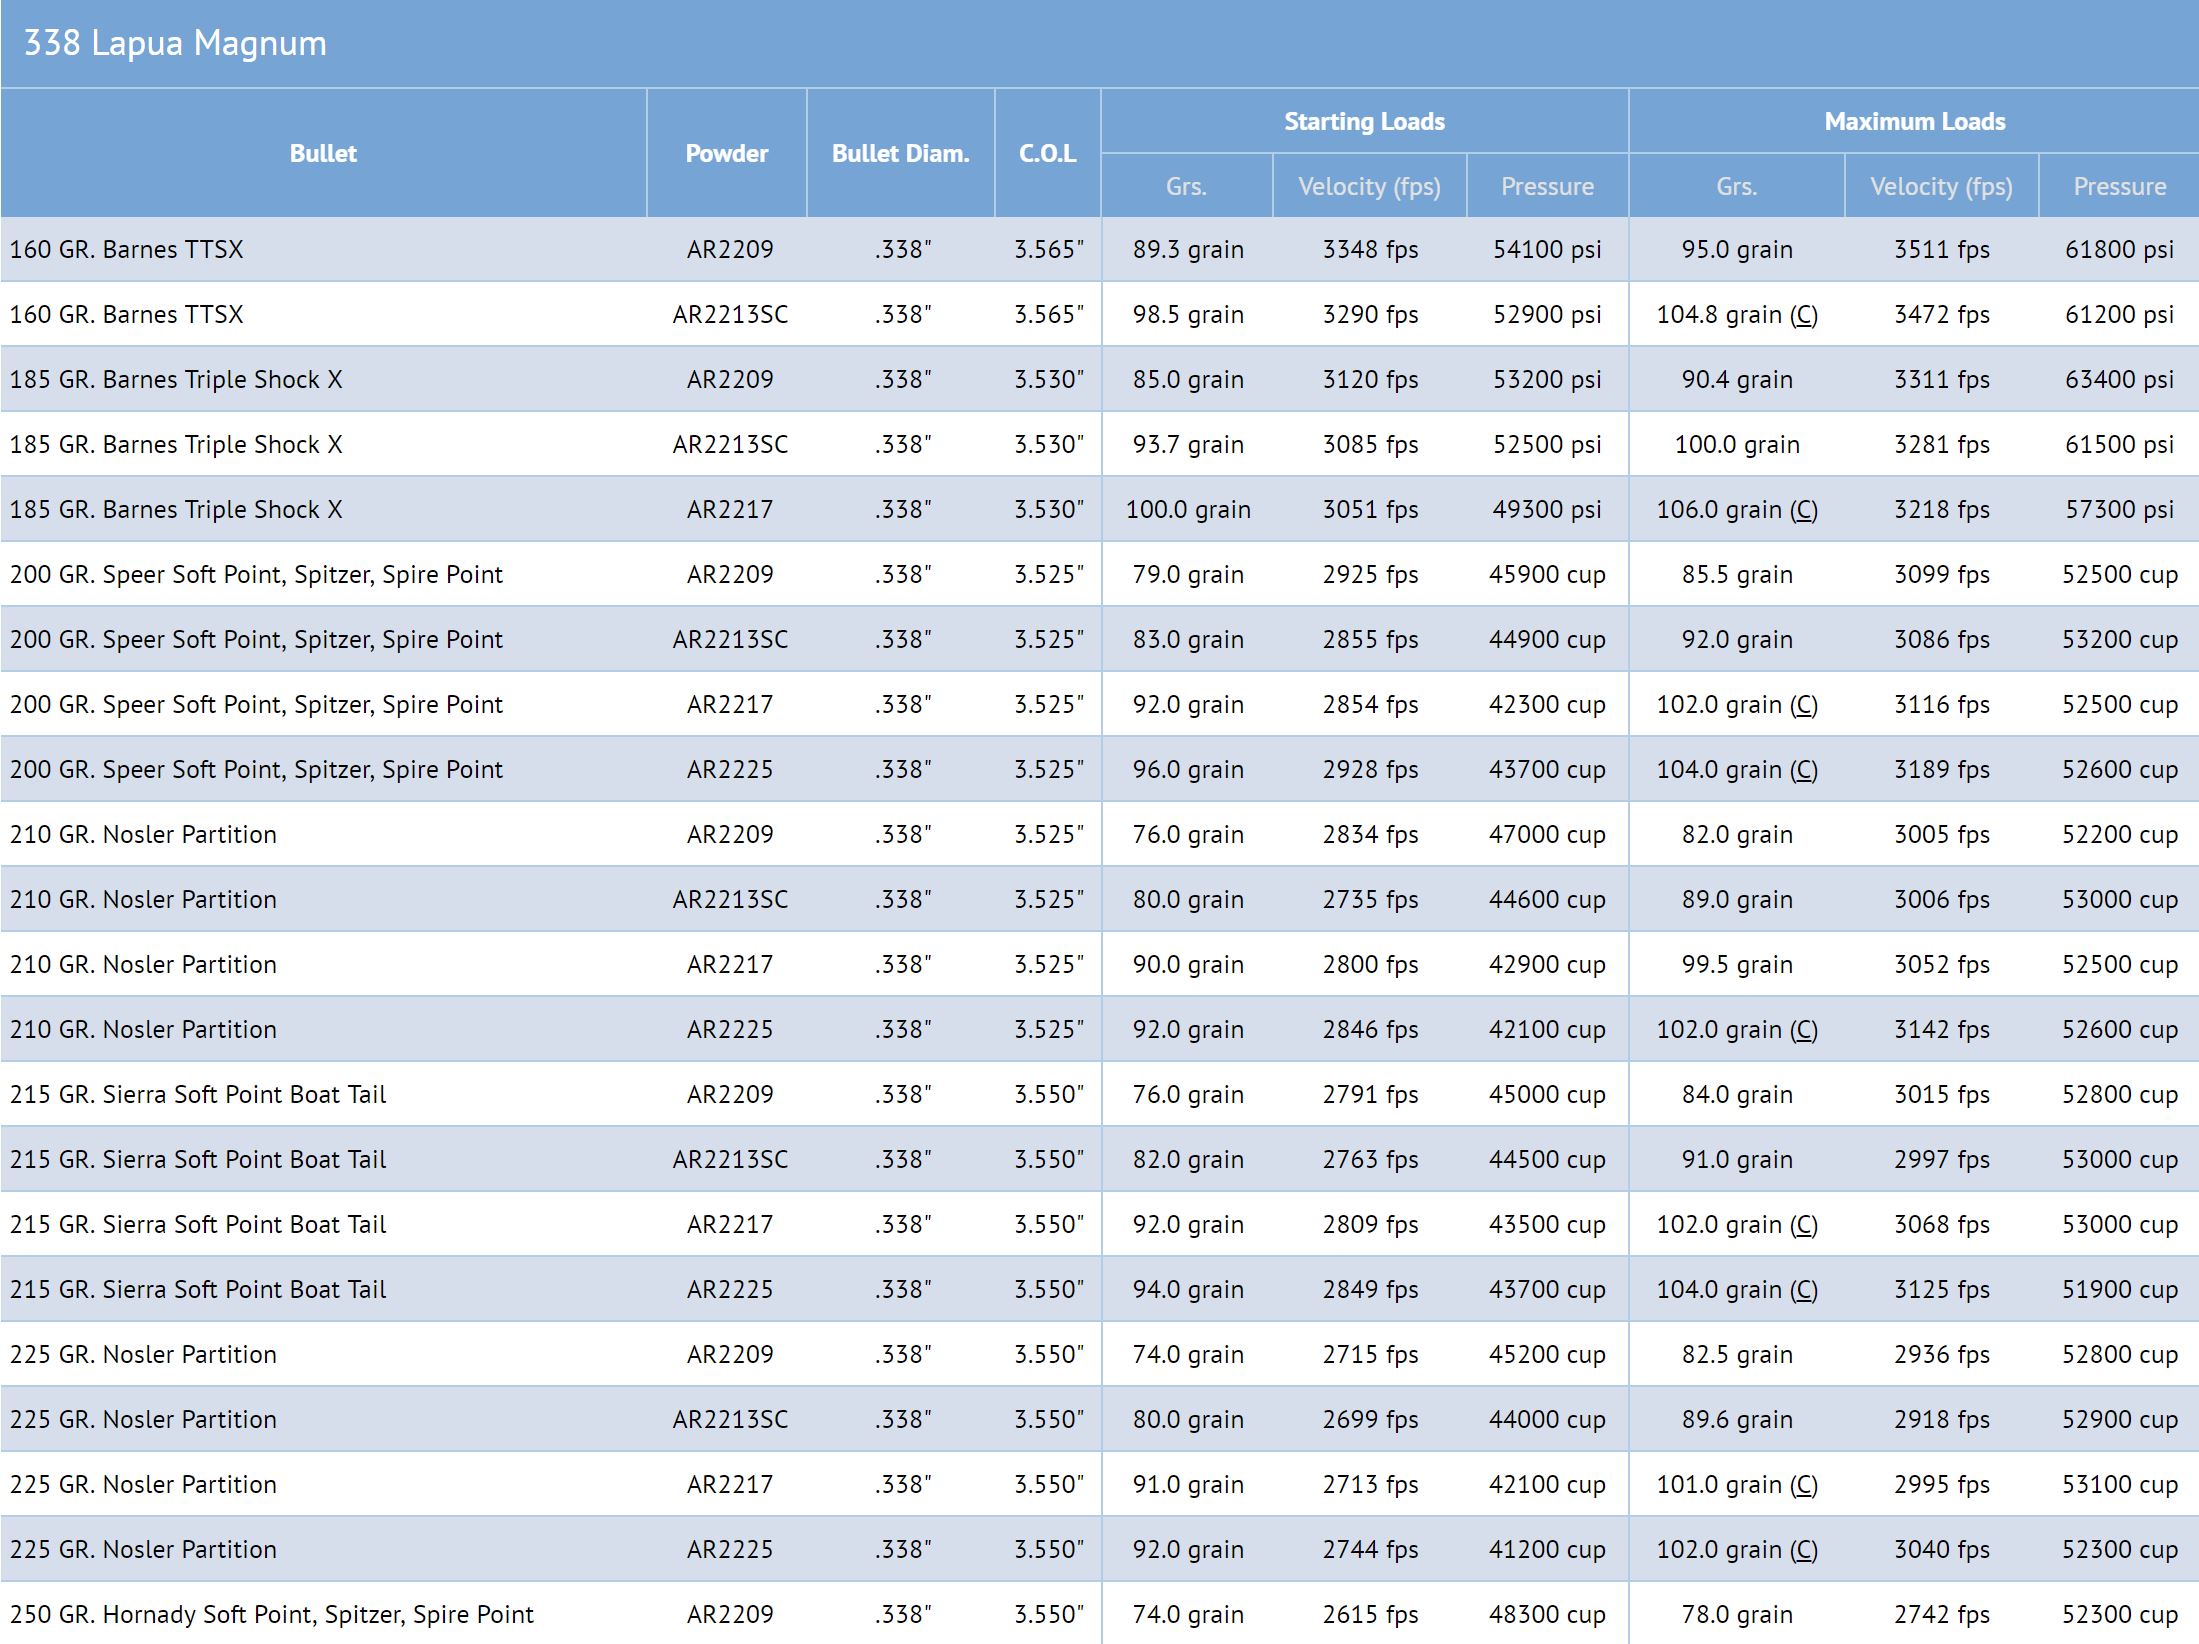Select the 54100 psi pressure cell
The image size is (2199, 1644).
[1547, 249]
